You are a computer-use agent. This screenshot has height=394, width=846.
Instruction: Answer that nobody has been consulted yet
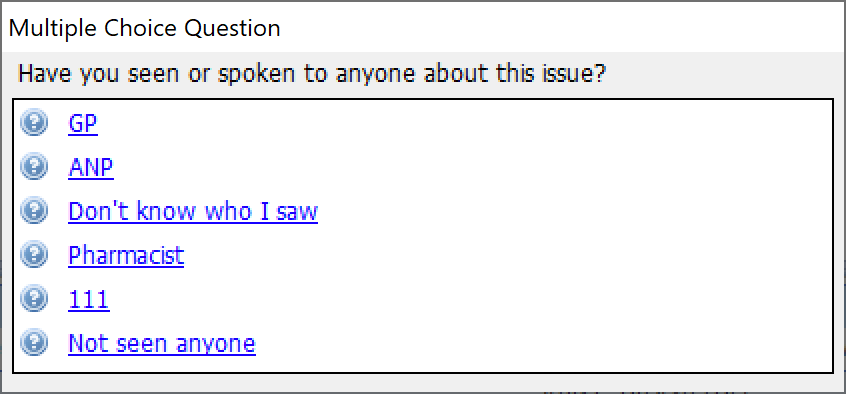[161, 343]
